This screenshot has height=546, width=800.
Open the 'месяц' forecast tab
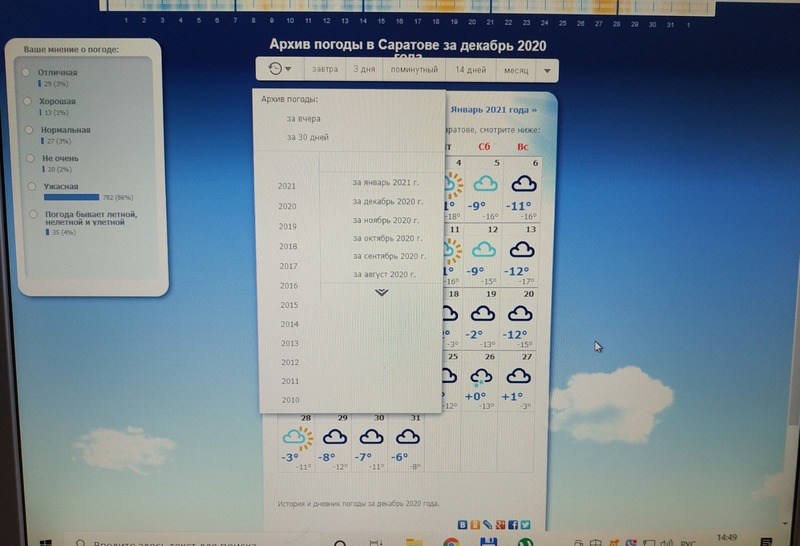point(516,70)
